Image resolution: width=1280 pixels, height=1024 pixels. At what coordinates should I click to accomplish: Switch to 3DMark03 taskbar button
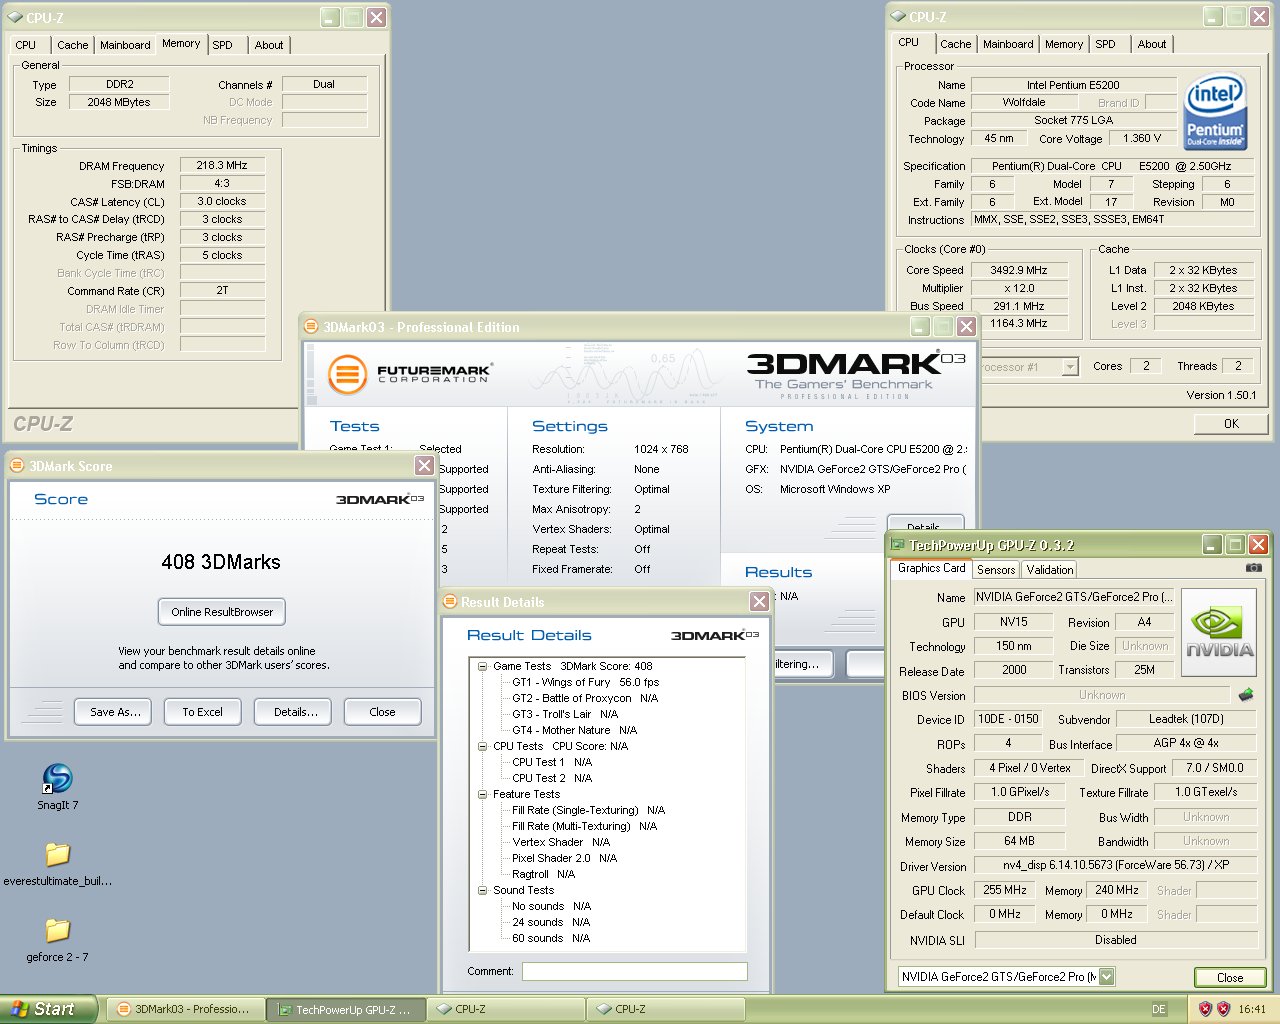(x=184, y=1009)
